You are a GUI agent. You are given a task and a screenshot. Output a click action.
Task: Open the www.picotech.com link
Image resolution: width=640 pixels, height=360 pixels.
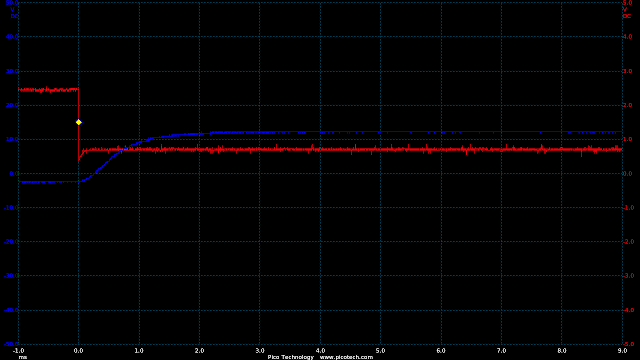coord(346,357)
